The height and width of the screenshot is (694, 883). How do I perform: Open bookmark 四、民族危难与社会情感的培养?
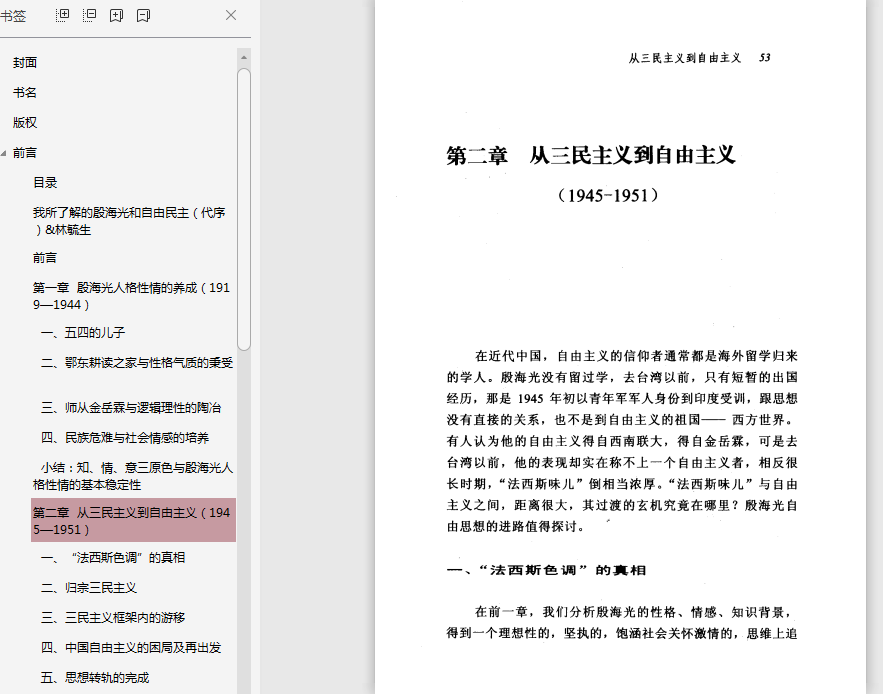pyautogui.click(x=124, y=438)
